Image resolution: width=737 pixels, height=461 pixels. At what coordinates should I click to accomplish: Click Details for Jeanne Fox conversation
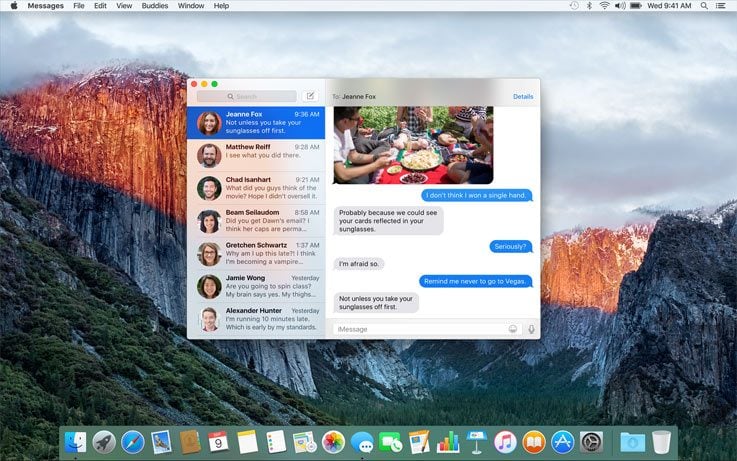coord(523,97)
